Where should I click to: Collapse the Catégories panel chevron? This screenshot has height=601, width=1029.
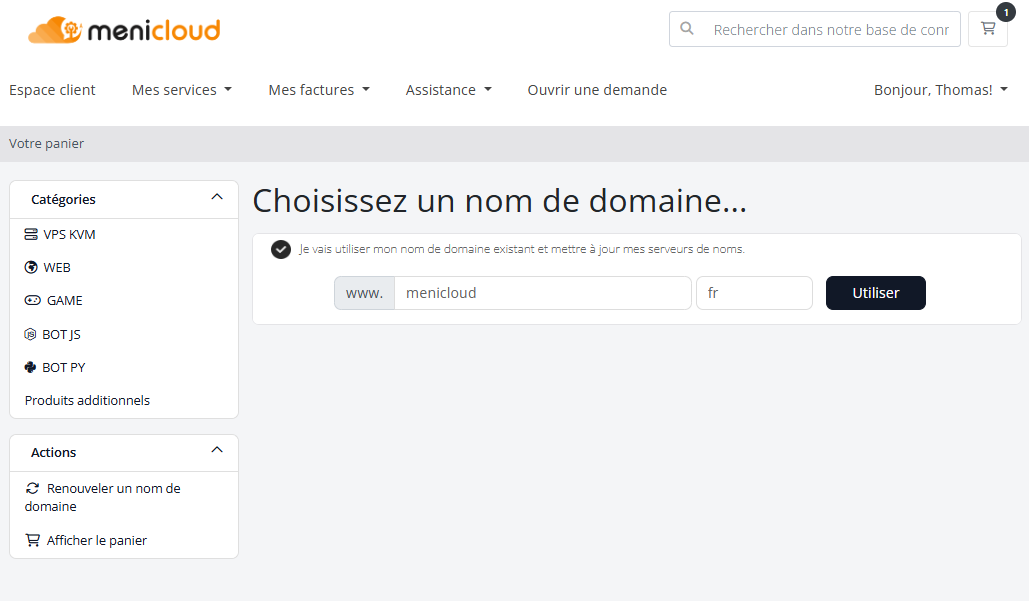(x=217, y=197)
